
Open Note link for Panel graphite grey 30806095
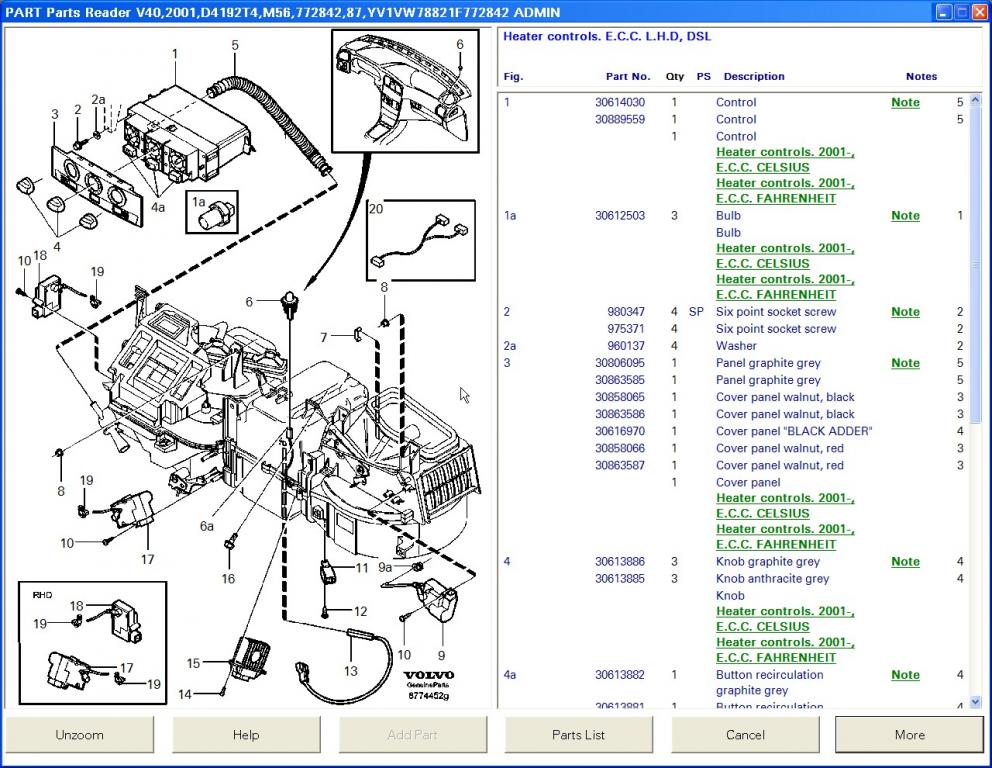pyautogui.click(x=905, y=362)
